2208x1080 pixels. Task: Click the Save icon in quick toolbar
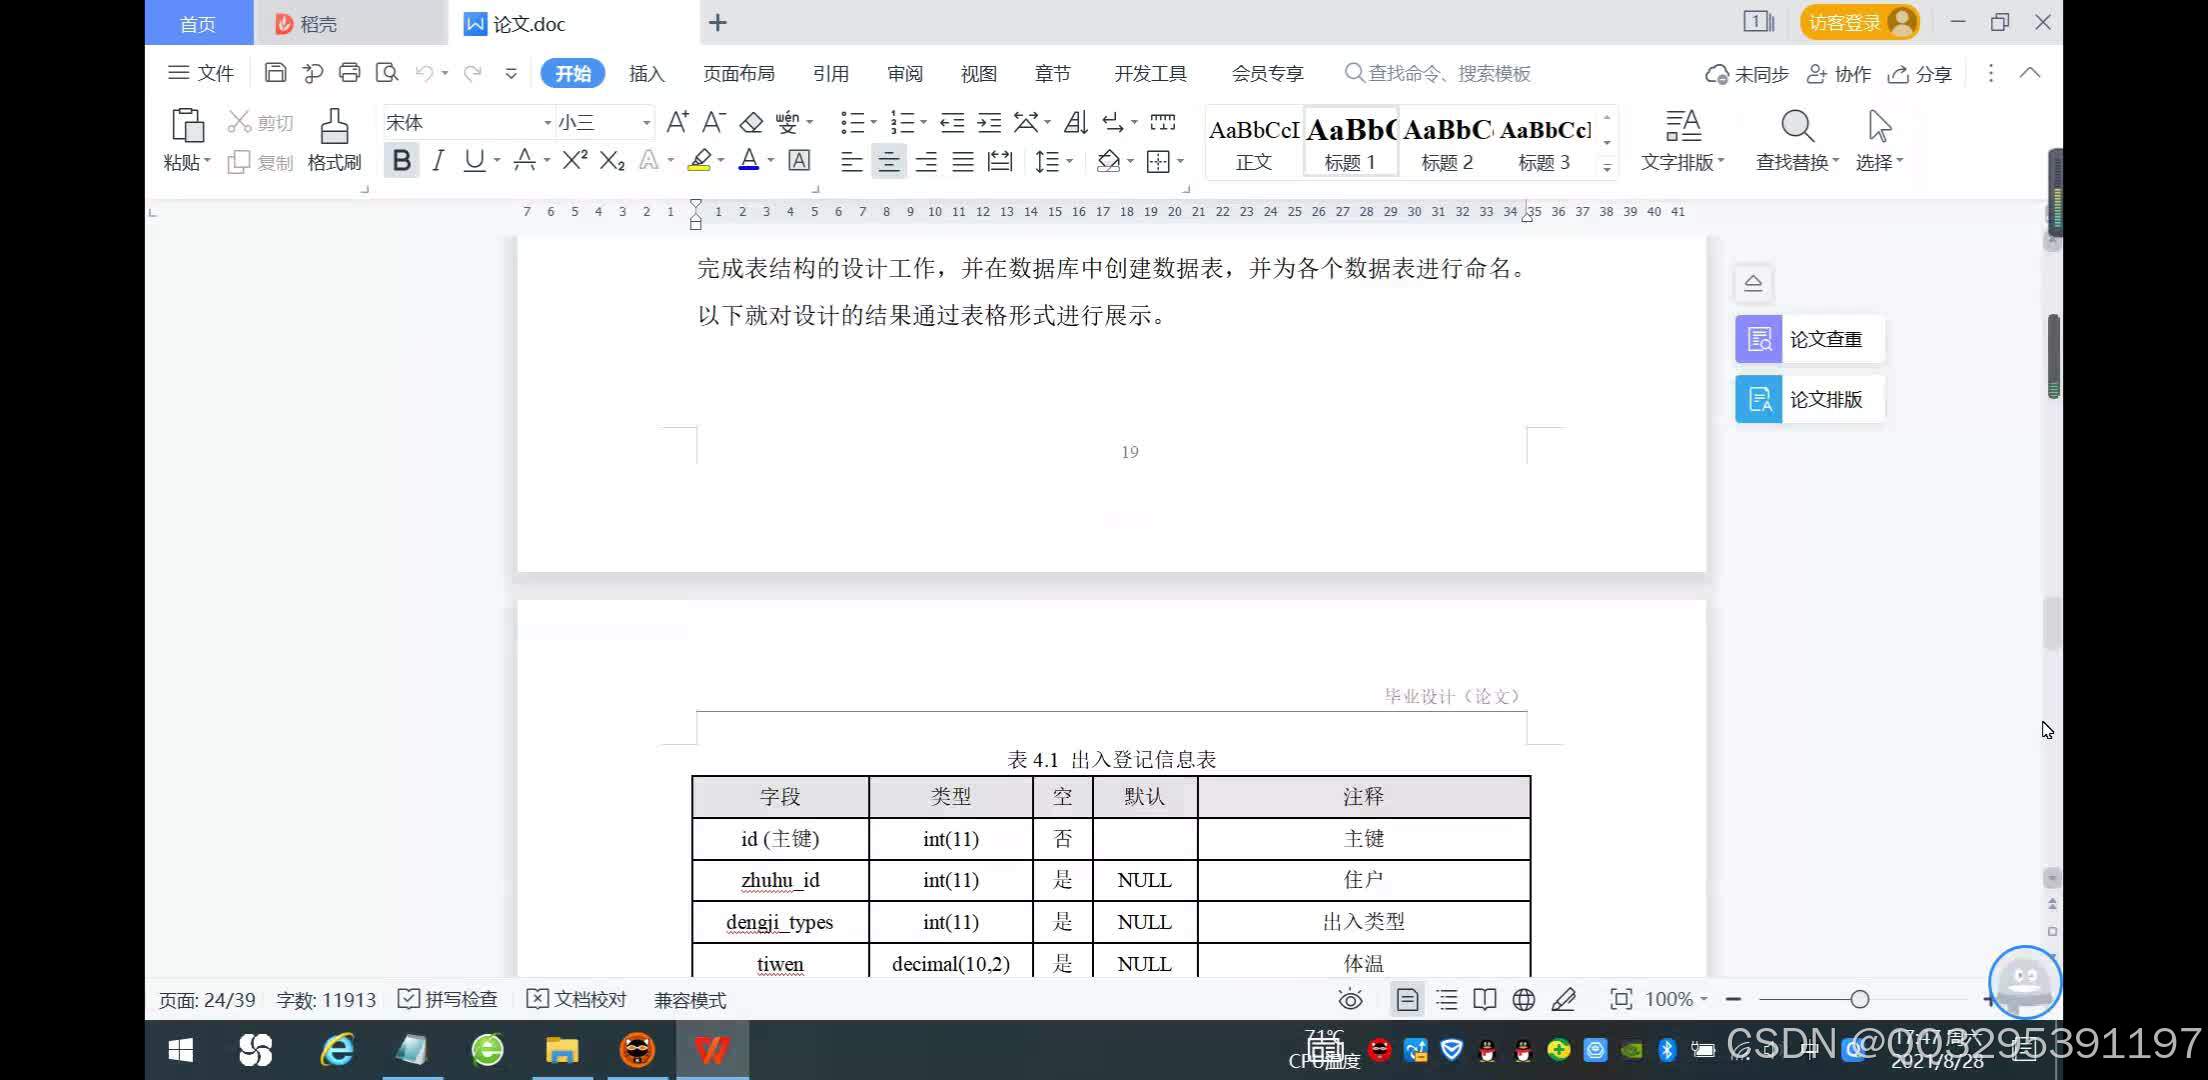point(275,73)
